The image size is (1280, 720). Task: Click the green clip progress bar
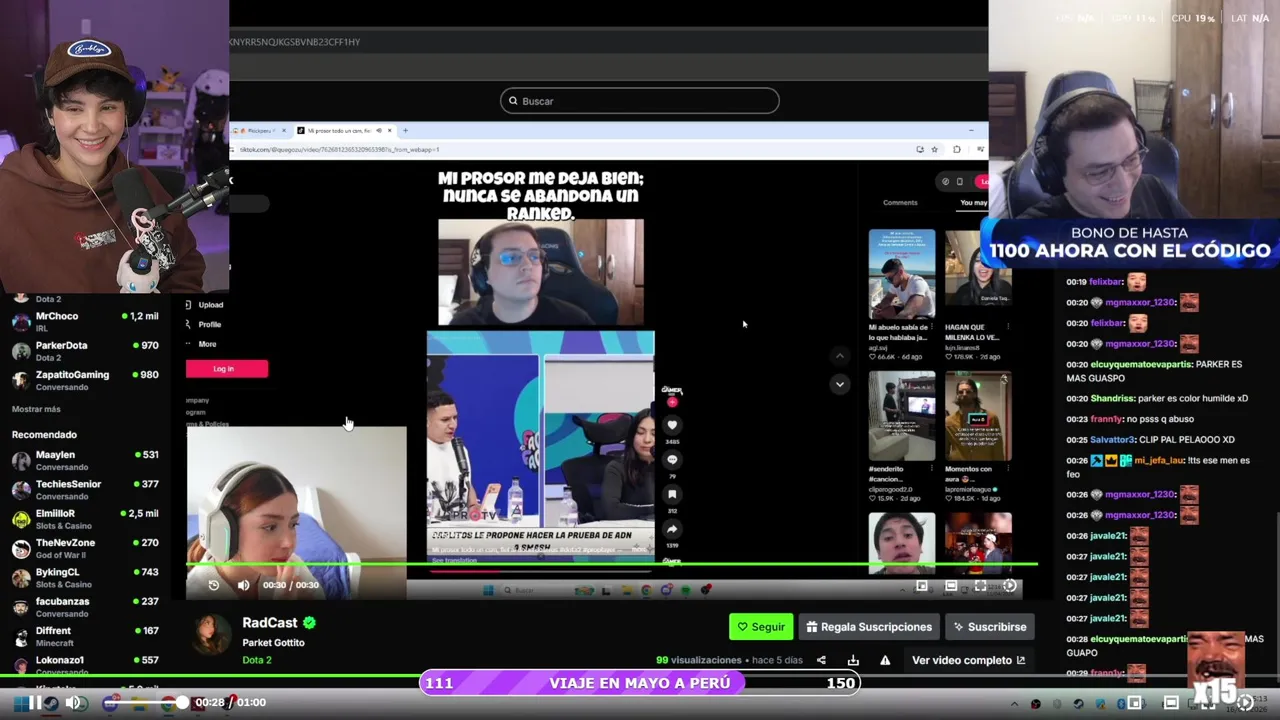pos(612,565)
